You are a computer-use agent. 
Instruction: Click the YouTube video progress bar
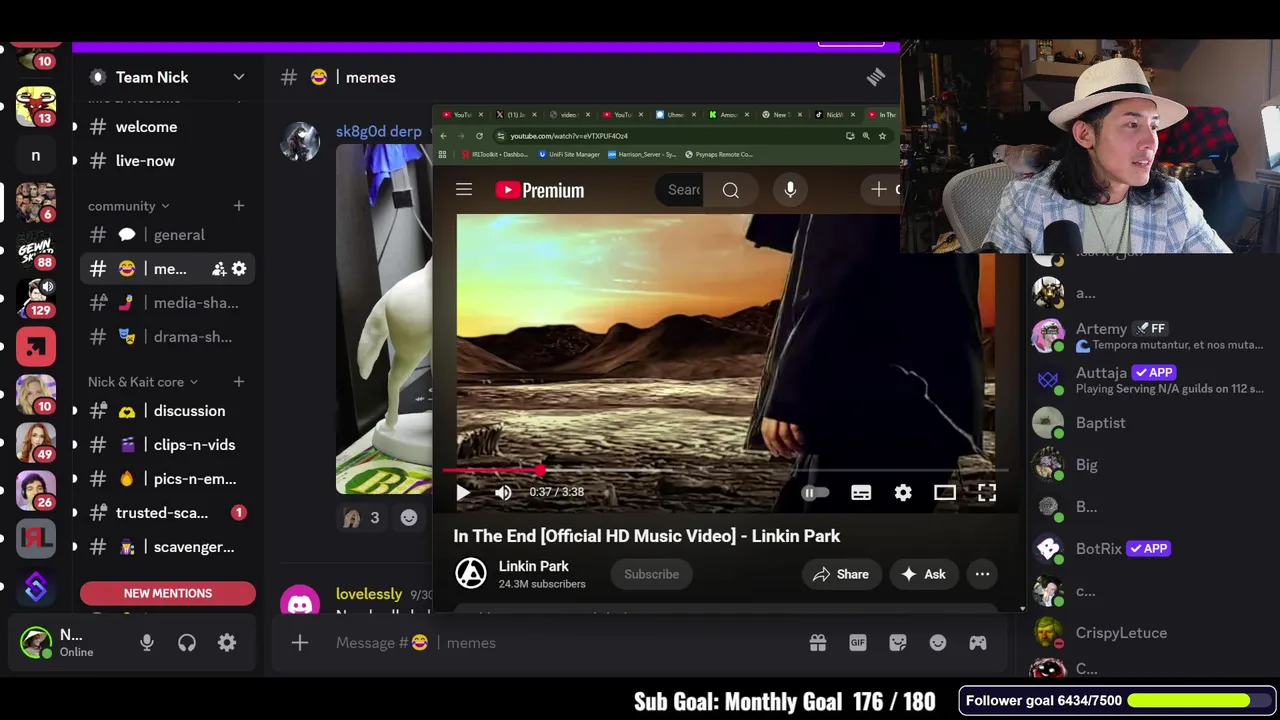tap(724, 469)
